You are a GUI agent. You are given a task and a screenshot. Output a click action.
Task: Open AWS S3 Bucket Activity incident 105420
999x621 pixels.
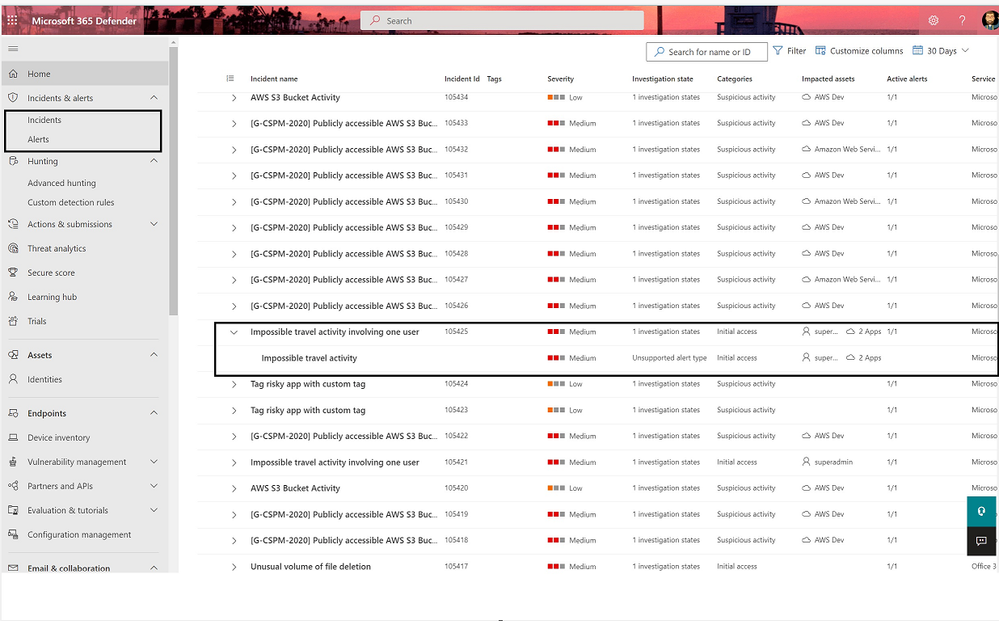[x=295, y=488]
